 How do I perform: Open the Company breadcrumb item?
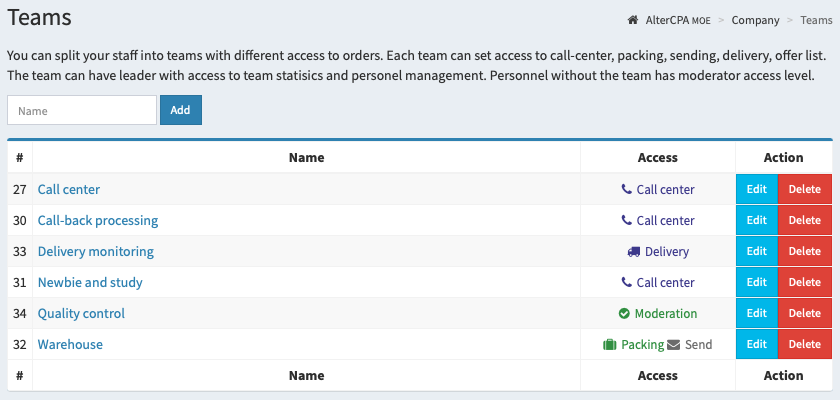point(755,20)
